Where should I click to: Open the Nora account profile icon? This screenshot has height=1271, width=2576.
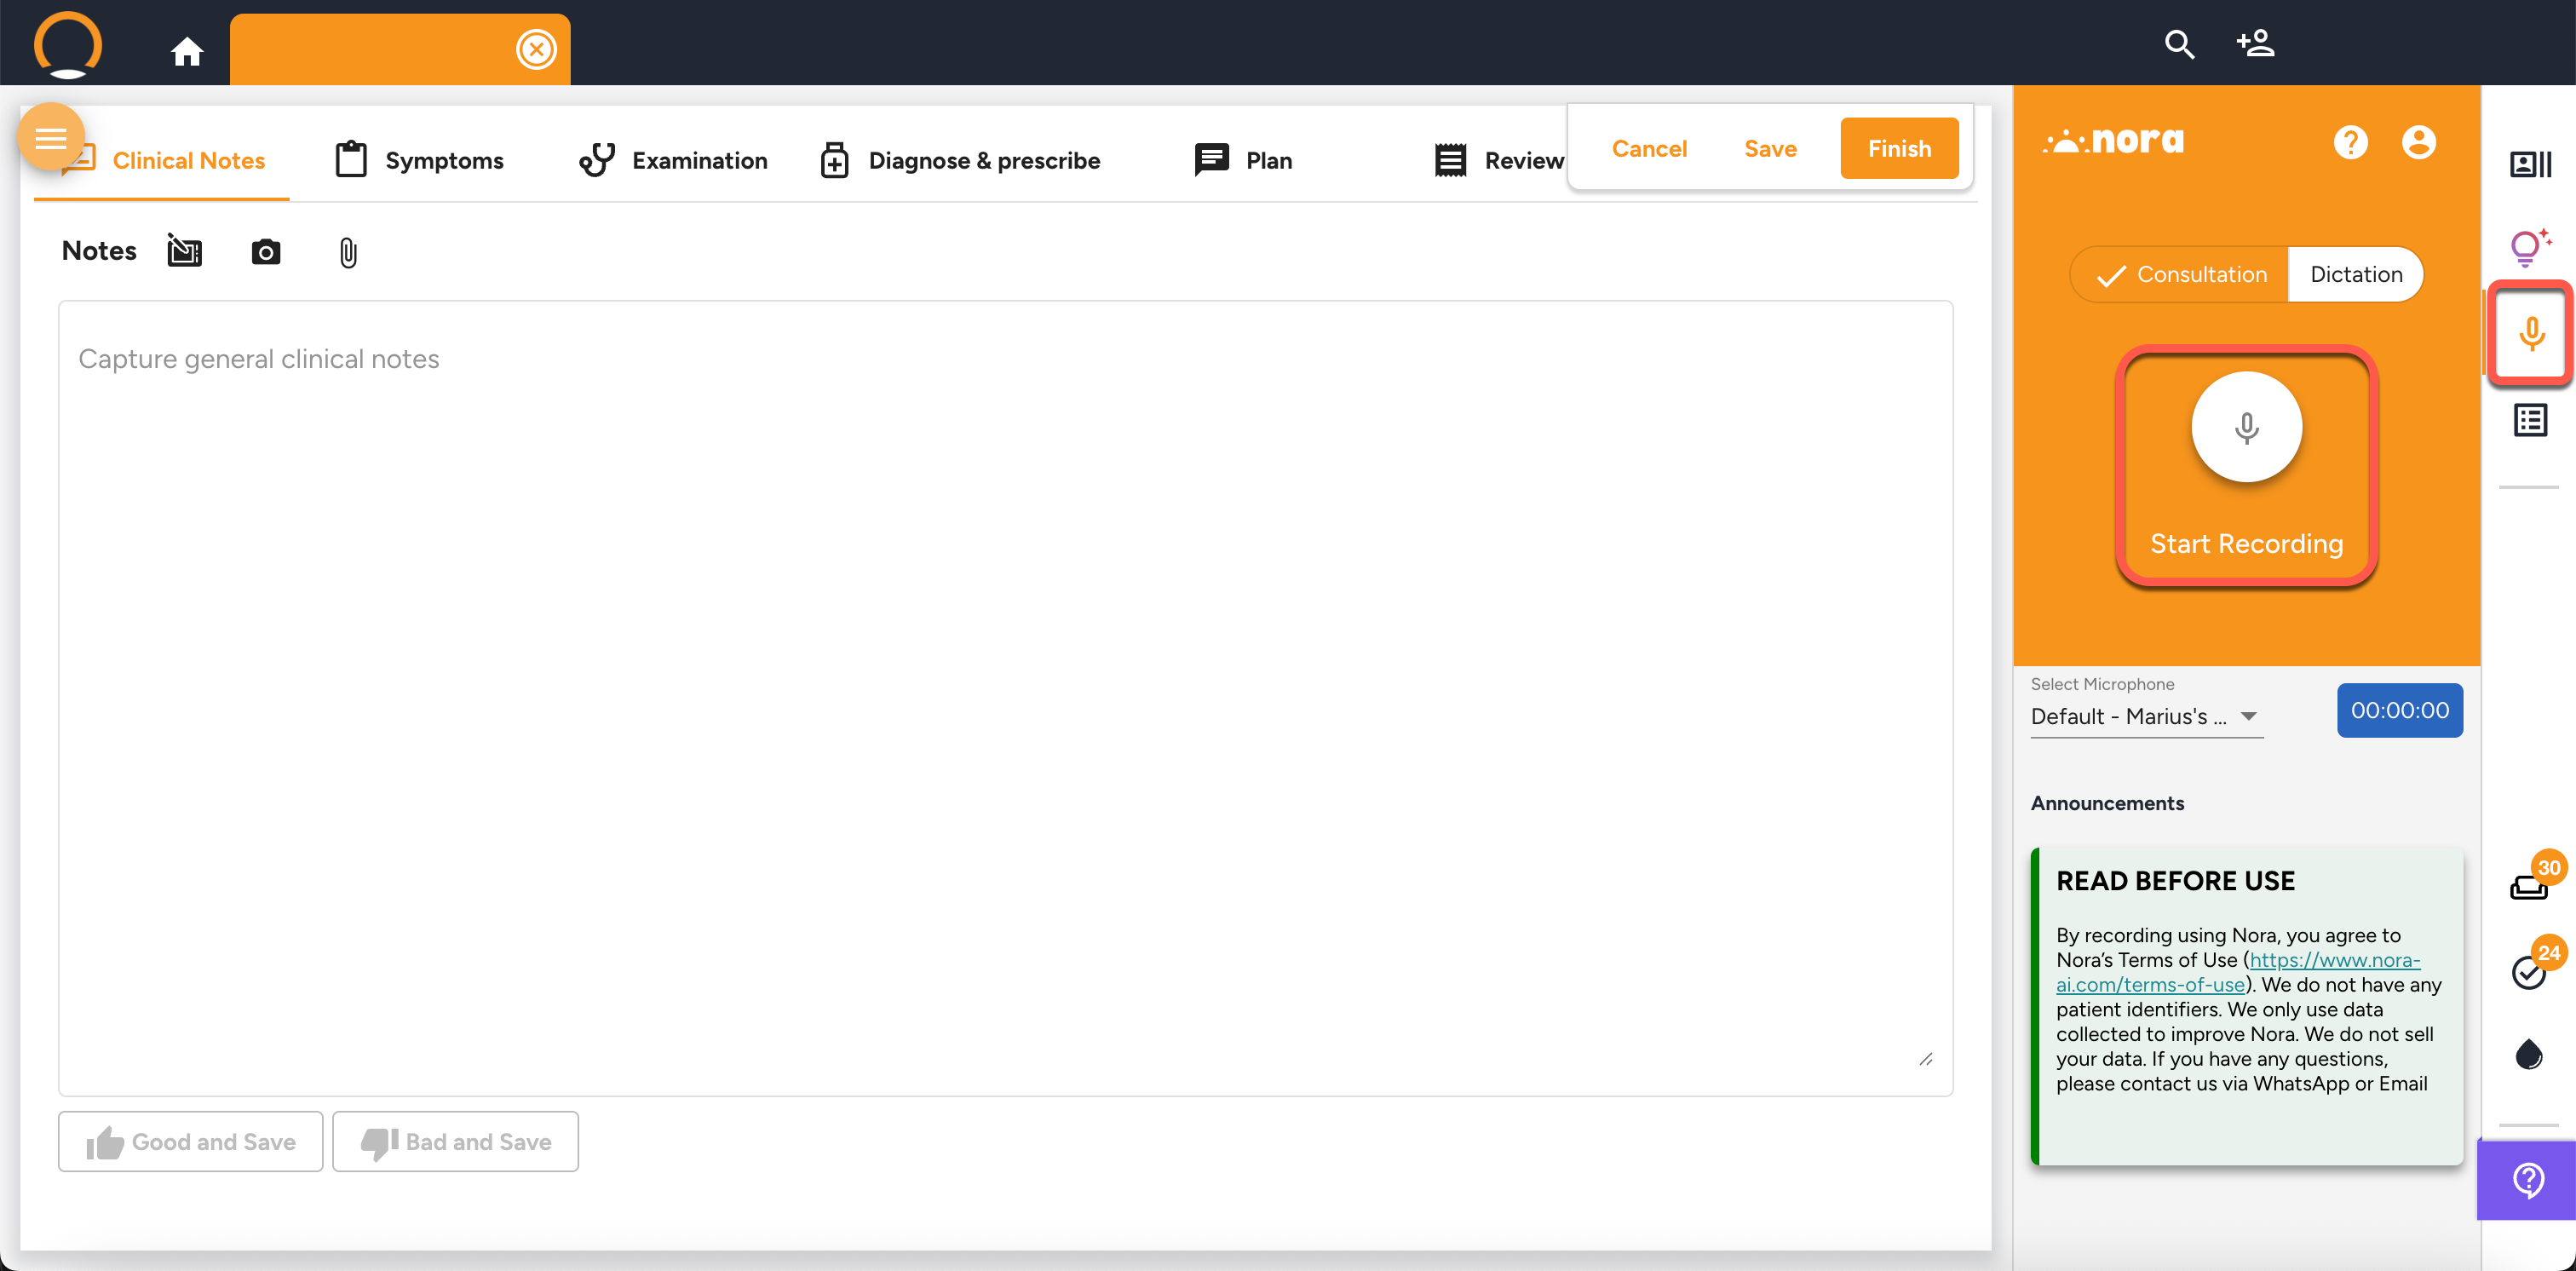coord(2418,142)
